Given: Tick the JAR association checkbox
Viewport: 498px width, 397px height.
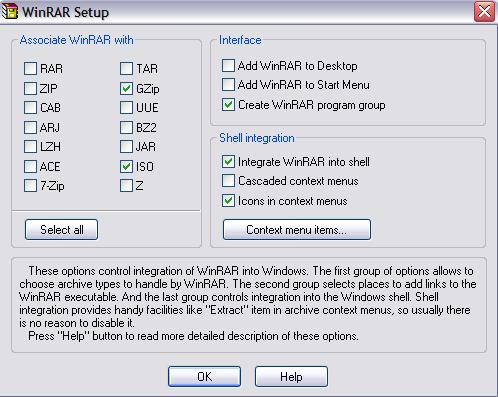Looking at the screenshot, I should [126, 146].
